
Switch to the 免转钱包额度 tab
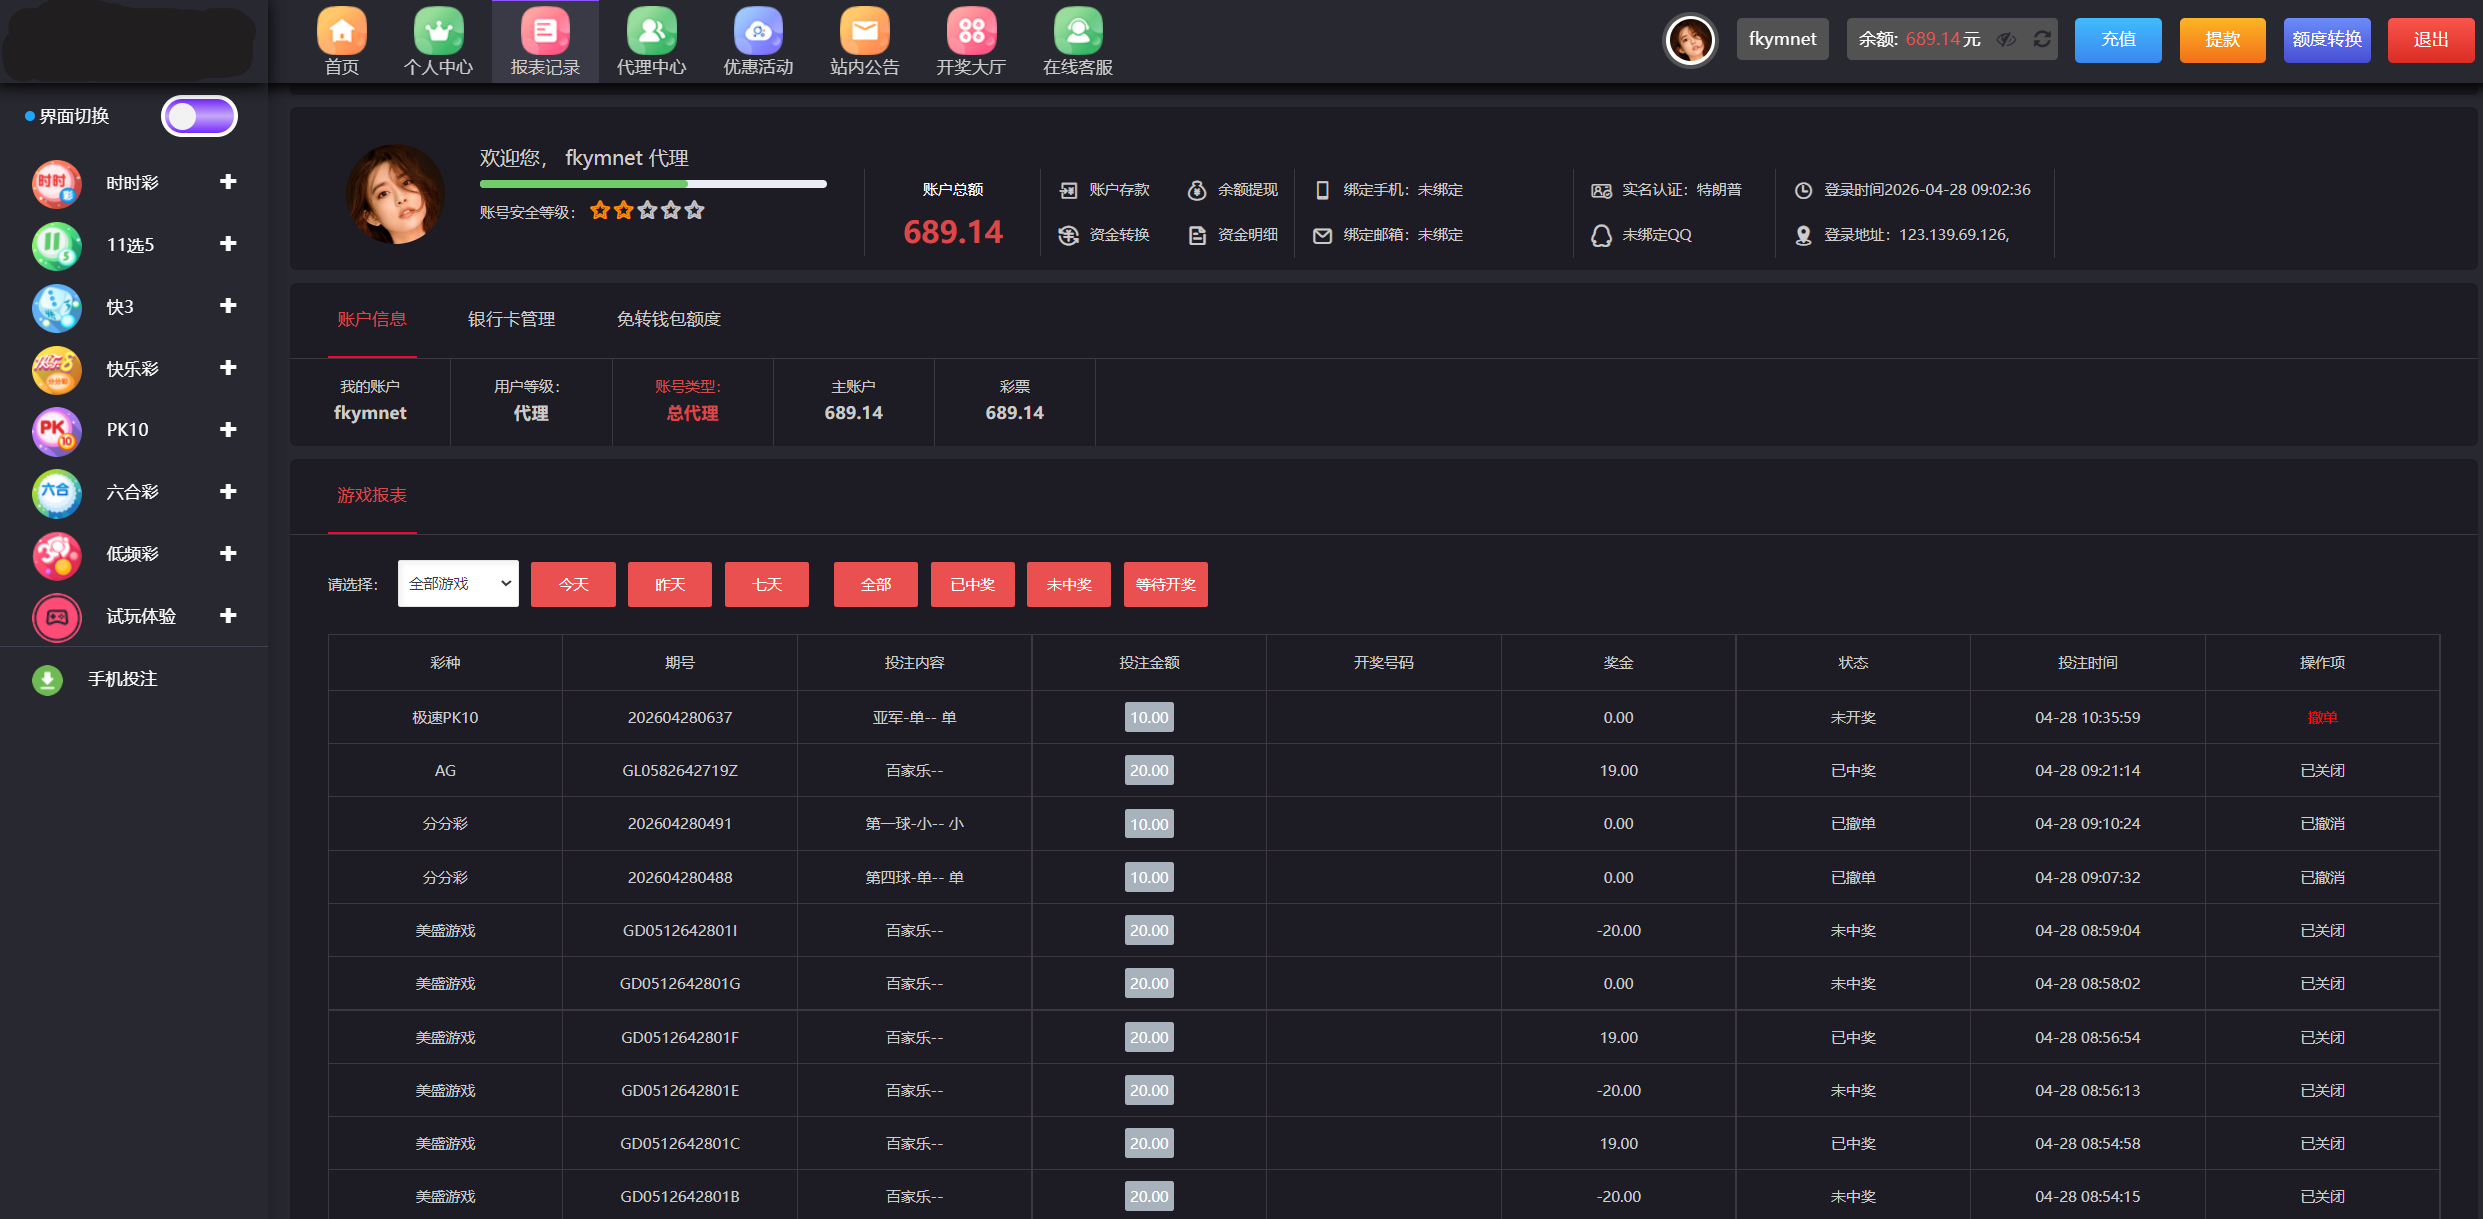click(x=668, y=319)
